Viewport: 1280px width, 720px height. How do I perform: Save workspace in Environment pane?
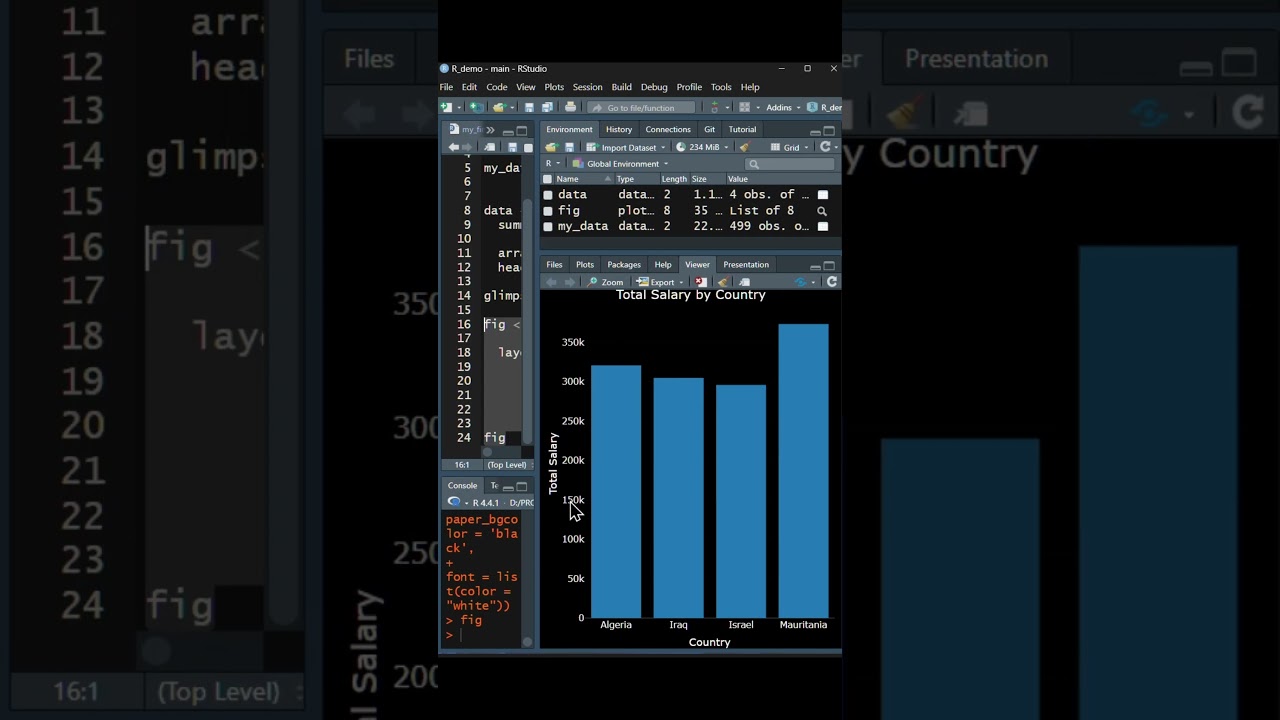tap(569, 147)
